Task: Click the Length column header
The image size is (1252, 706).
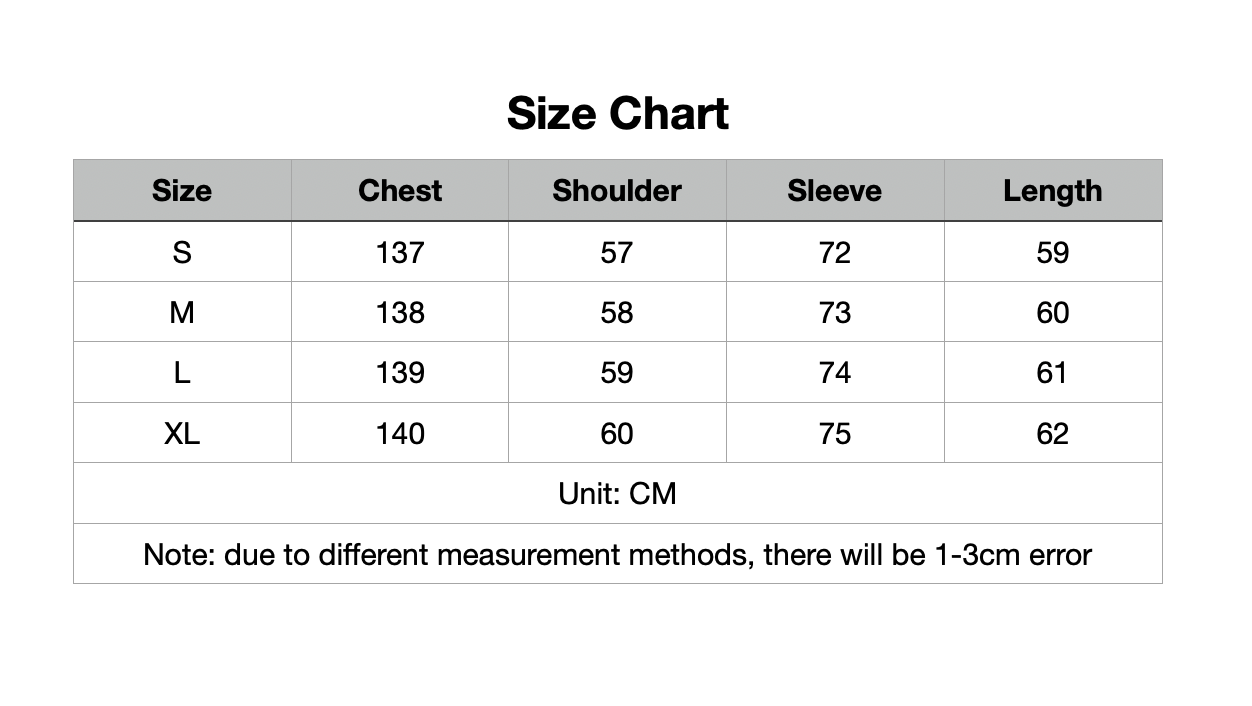Action: [x=1053, y=191]
